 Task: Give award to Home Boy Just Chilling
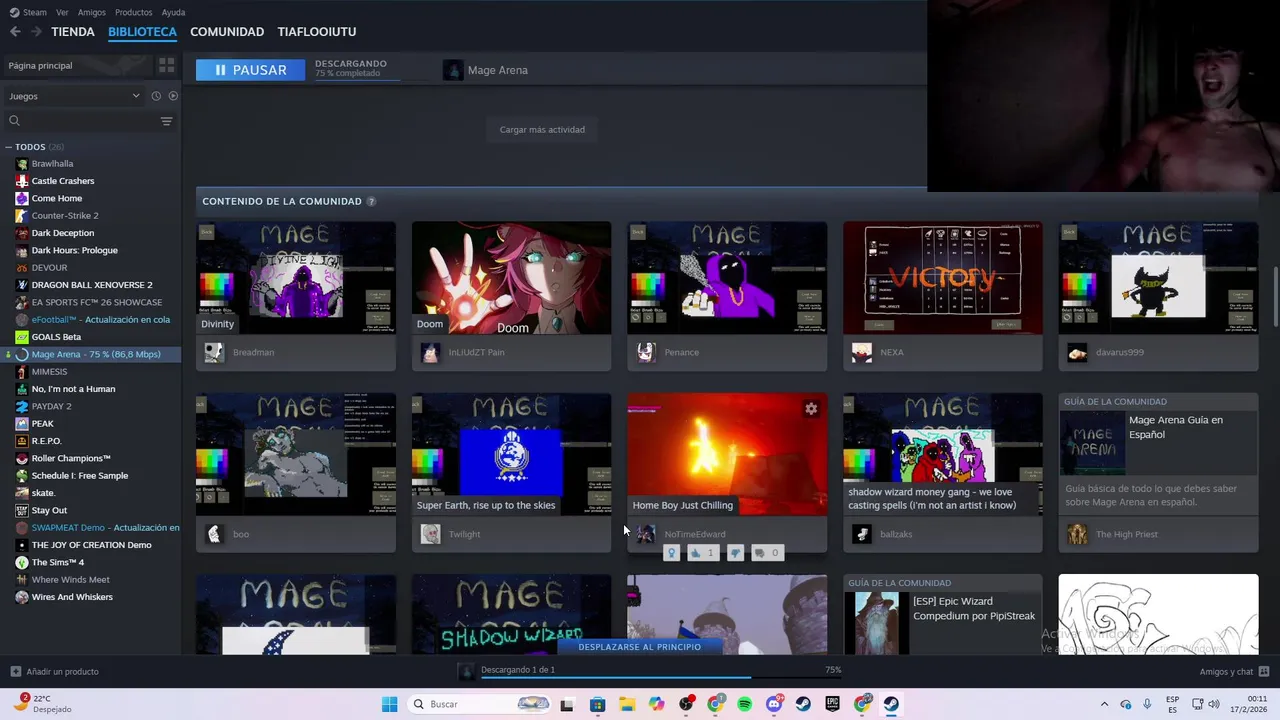pos(672,553)
